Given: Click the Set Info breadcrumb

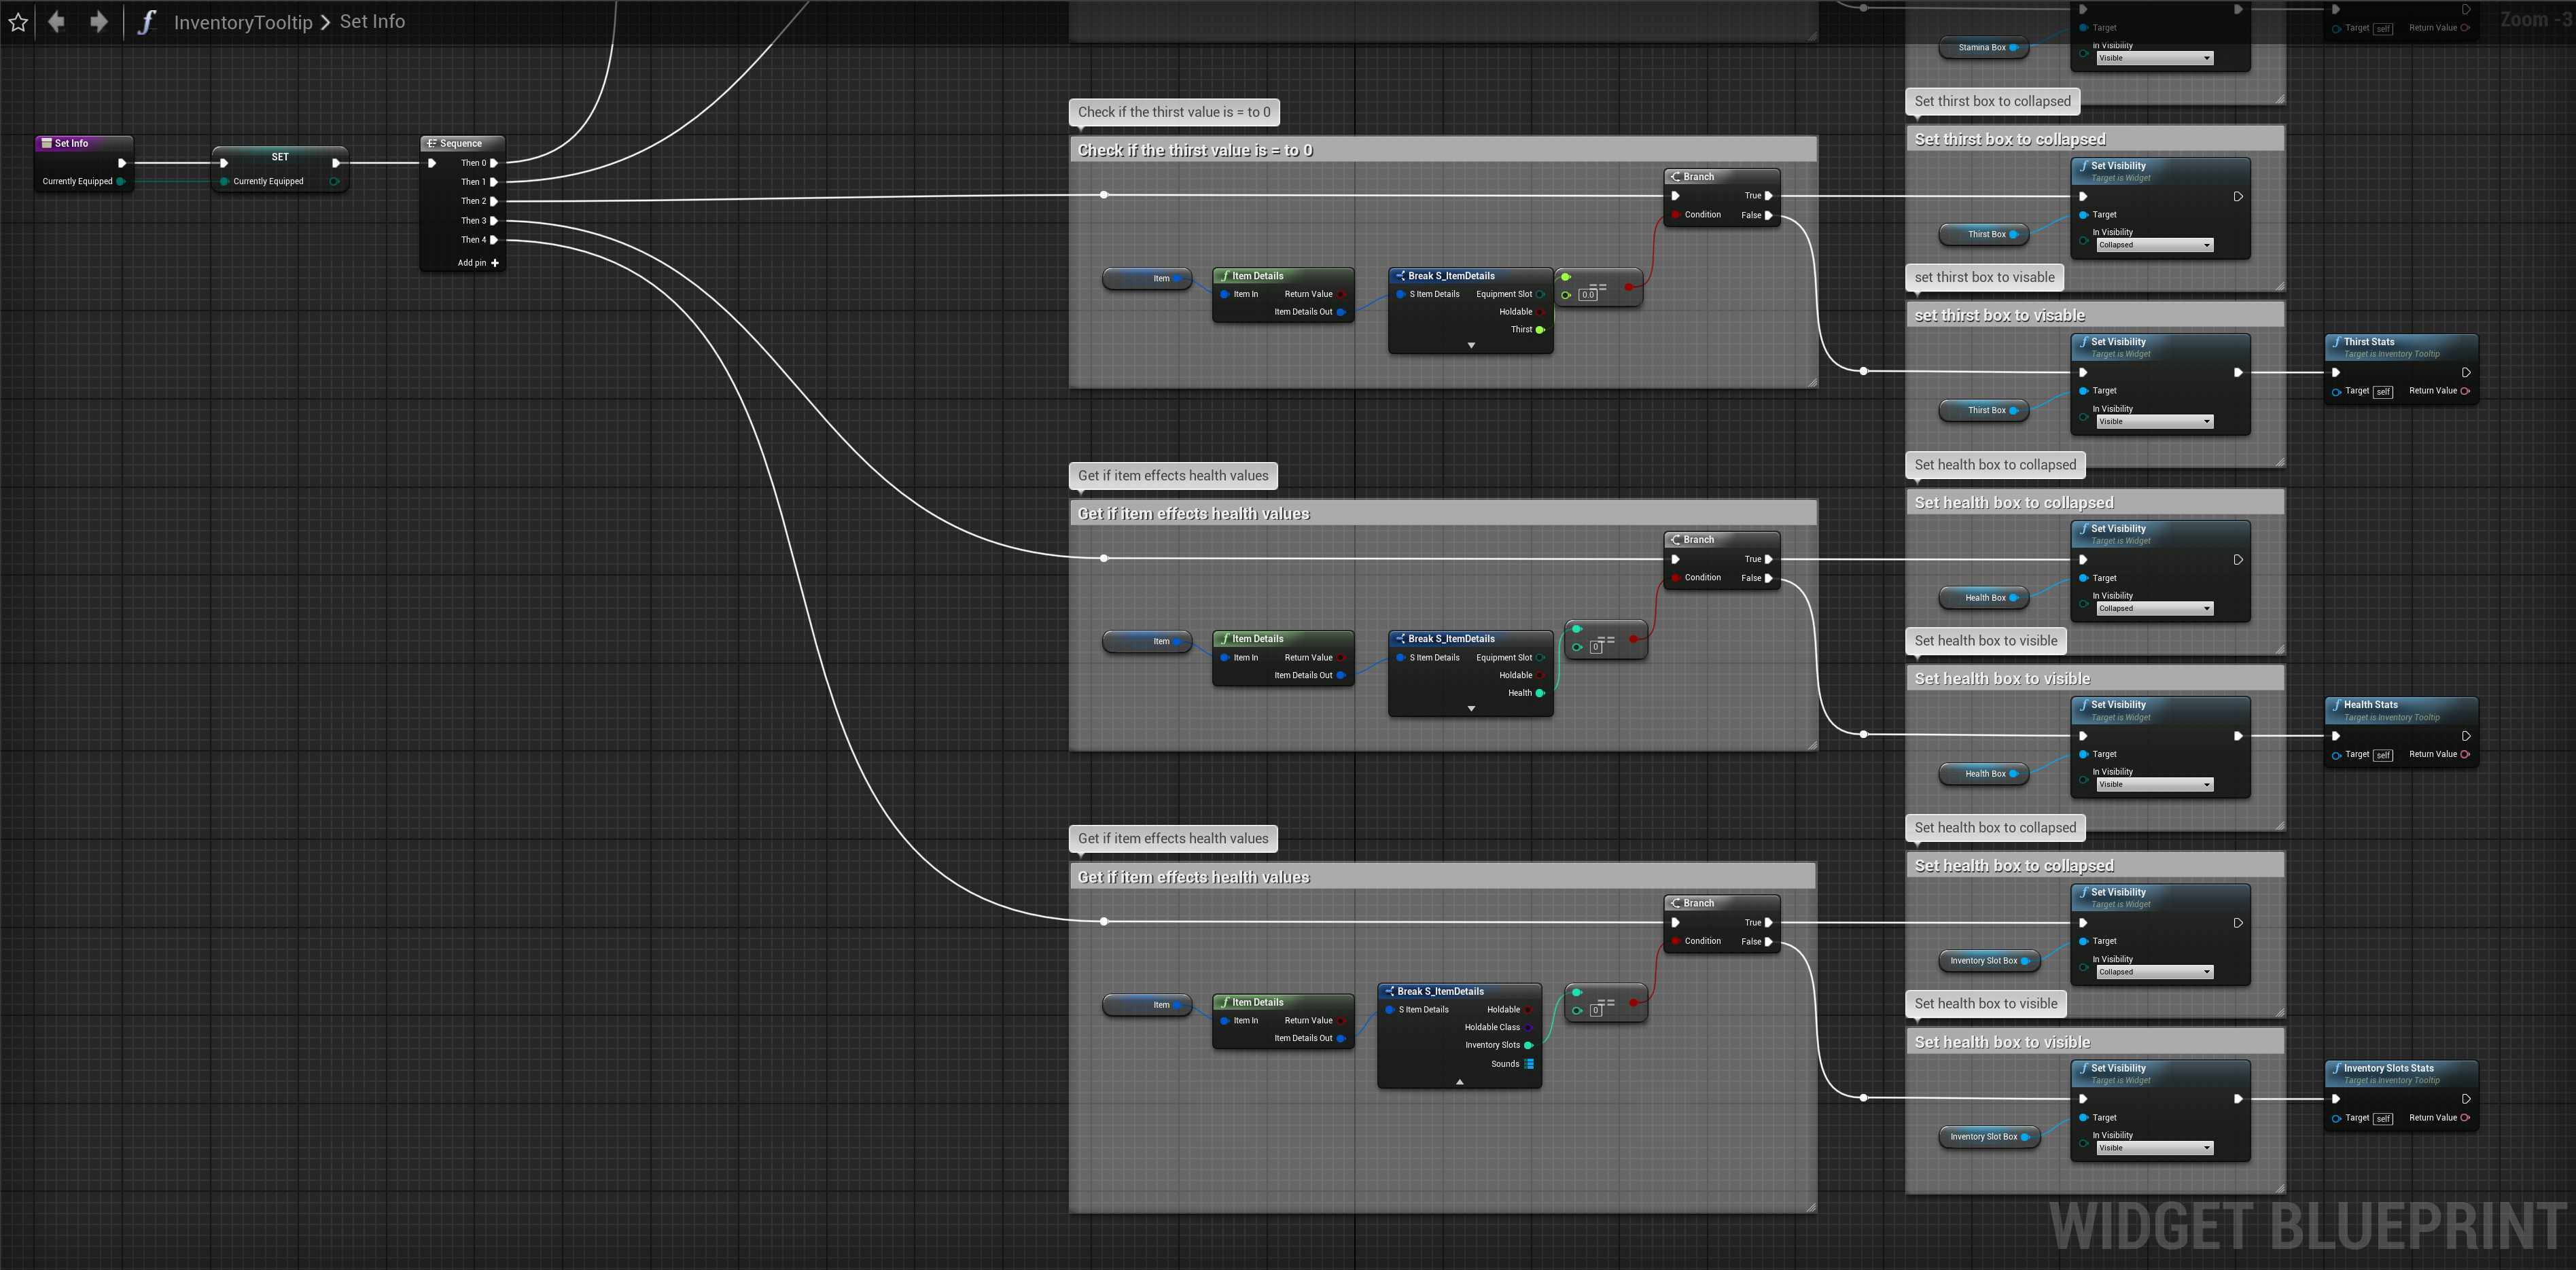Looking at the screenshot, I should pyautogui.click(x=372, y=22).
